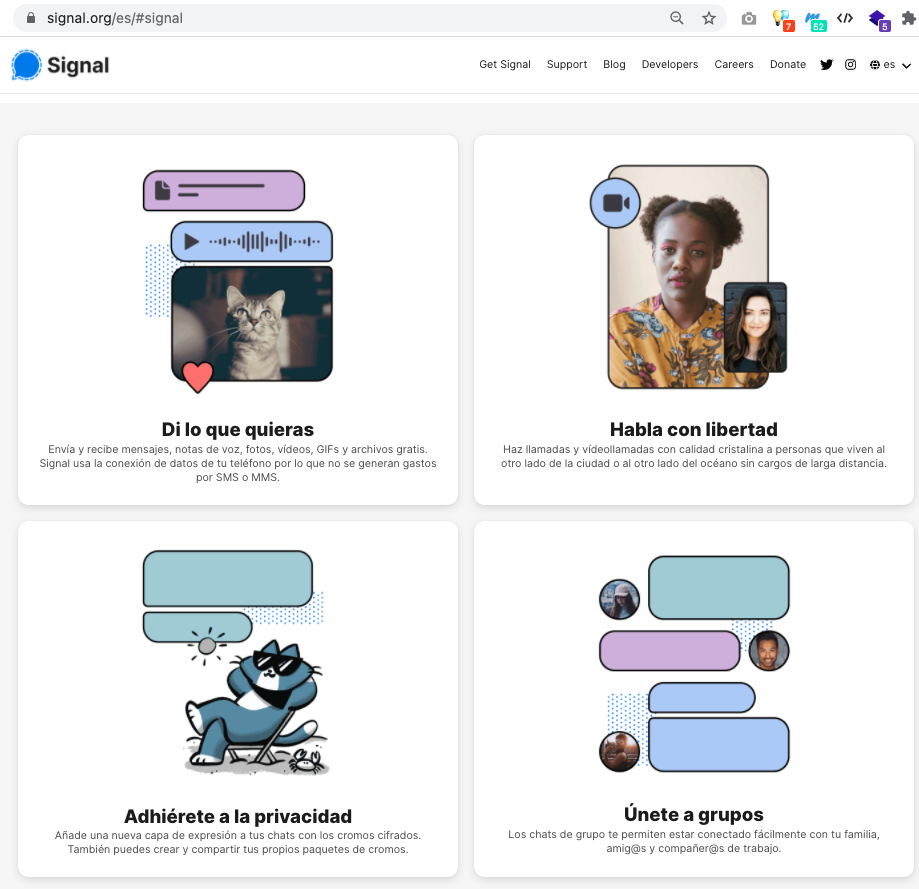This screenshot has height=889, width=919.
Task: Open the Careers page
Action: (x=734, y=65)
